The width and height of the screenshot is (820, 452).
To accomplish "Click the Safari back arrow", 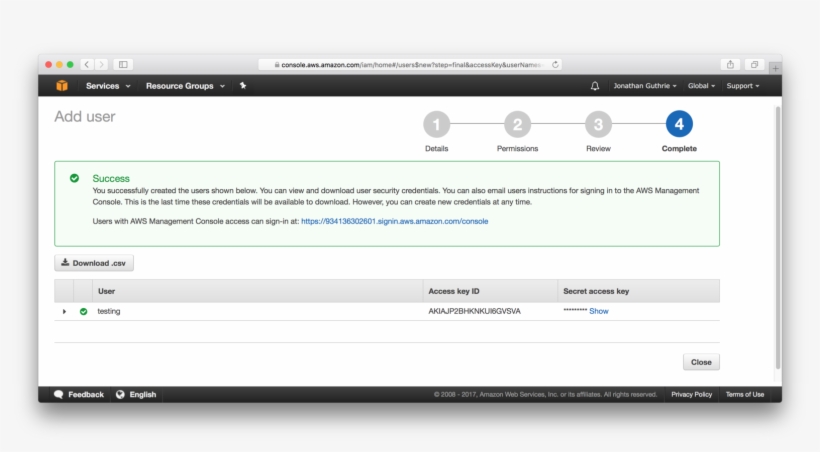I will click(x=87, y=64).
